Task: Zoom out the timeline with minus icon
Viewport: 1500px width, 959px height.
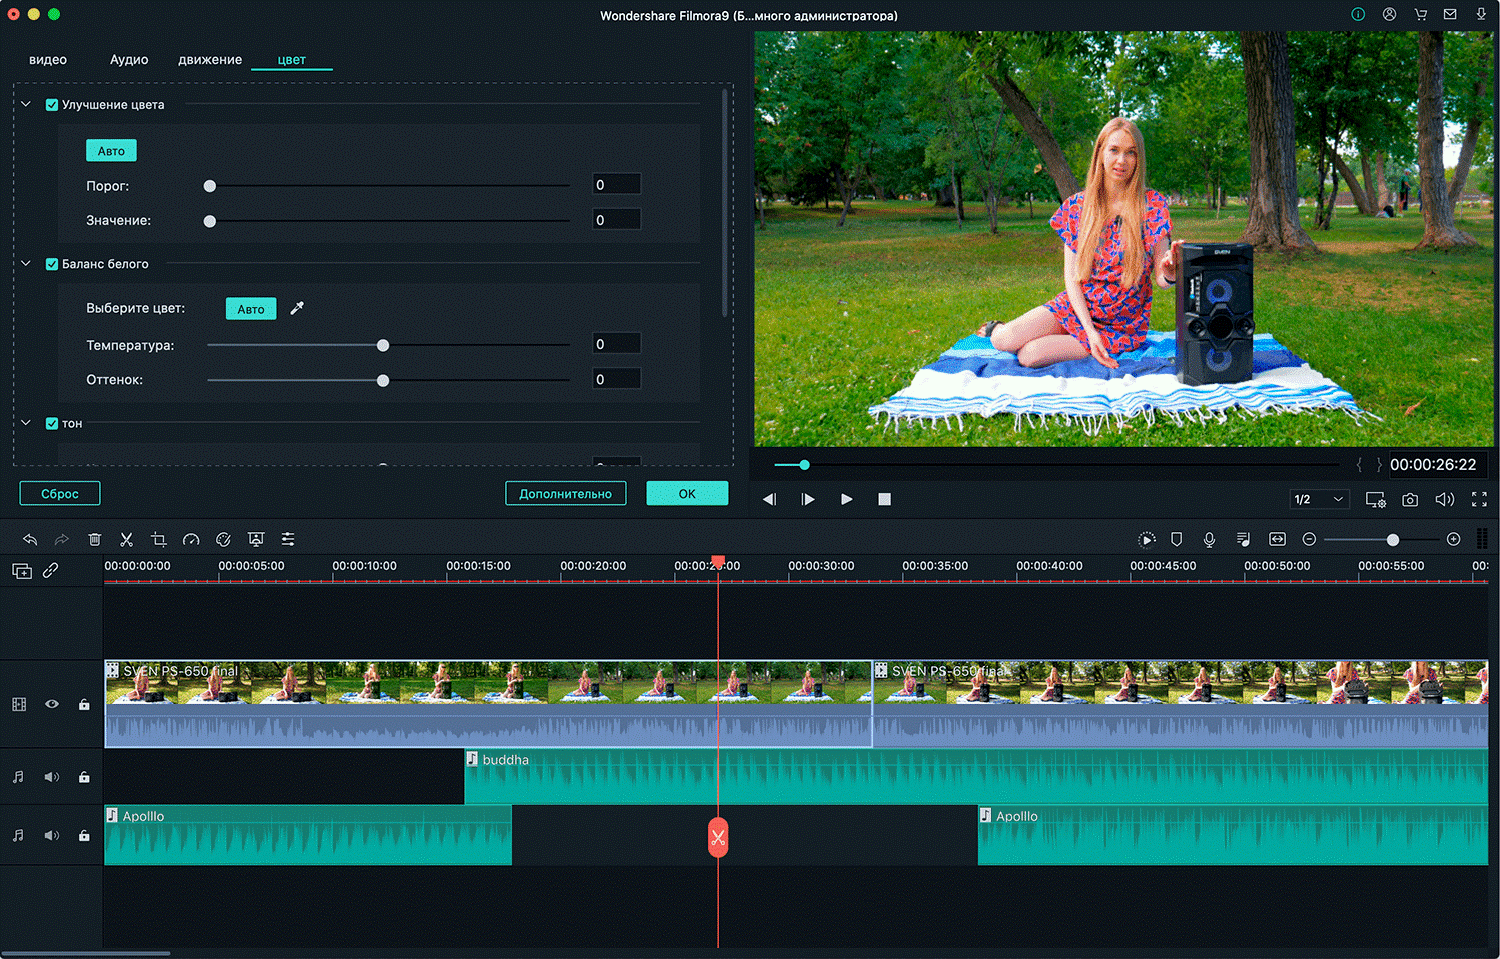Action: coord(1309,539)
